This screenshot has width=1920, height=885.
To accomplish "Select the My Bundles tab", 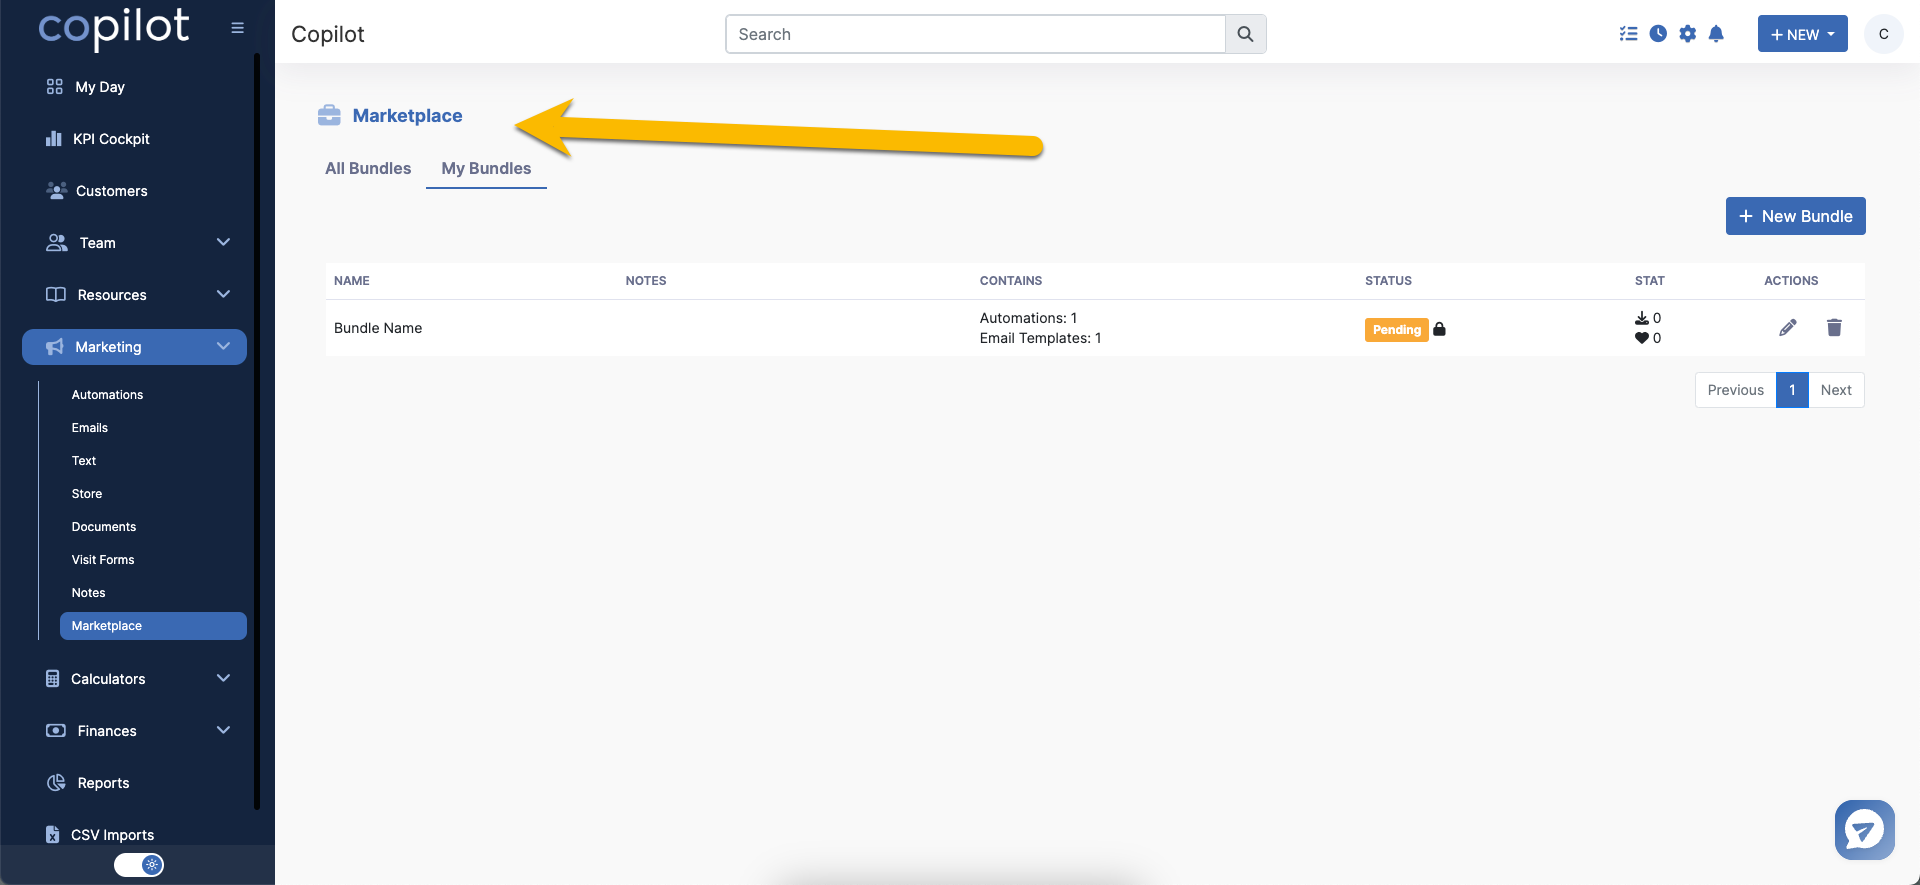I will pyautogui.click(x=486, y=168).
